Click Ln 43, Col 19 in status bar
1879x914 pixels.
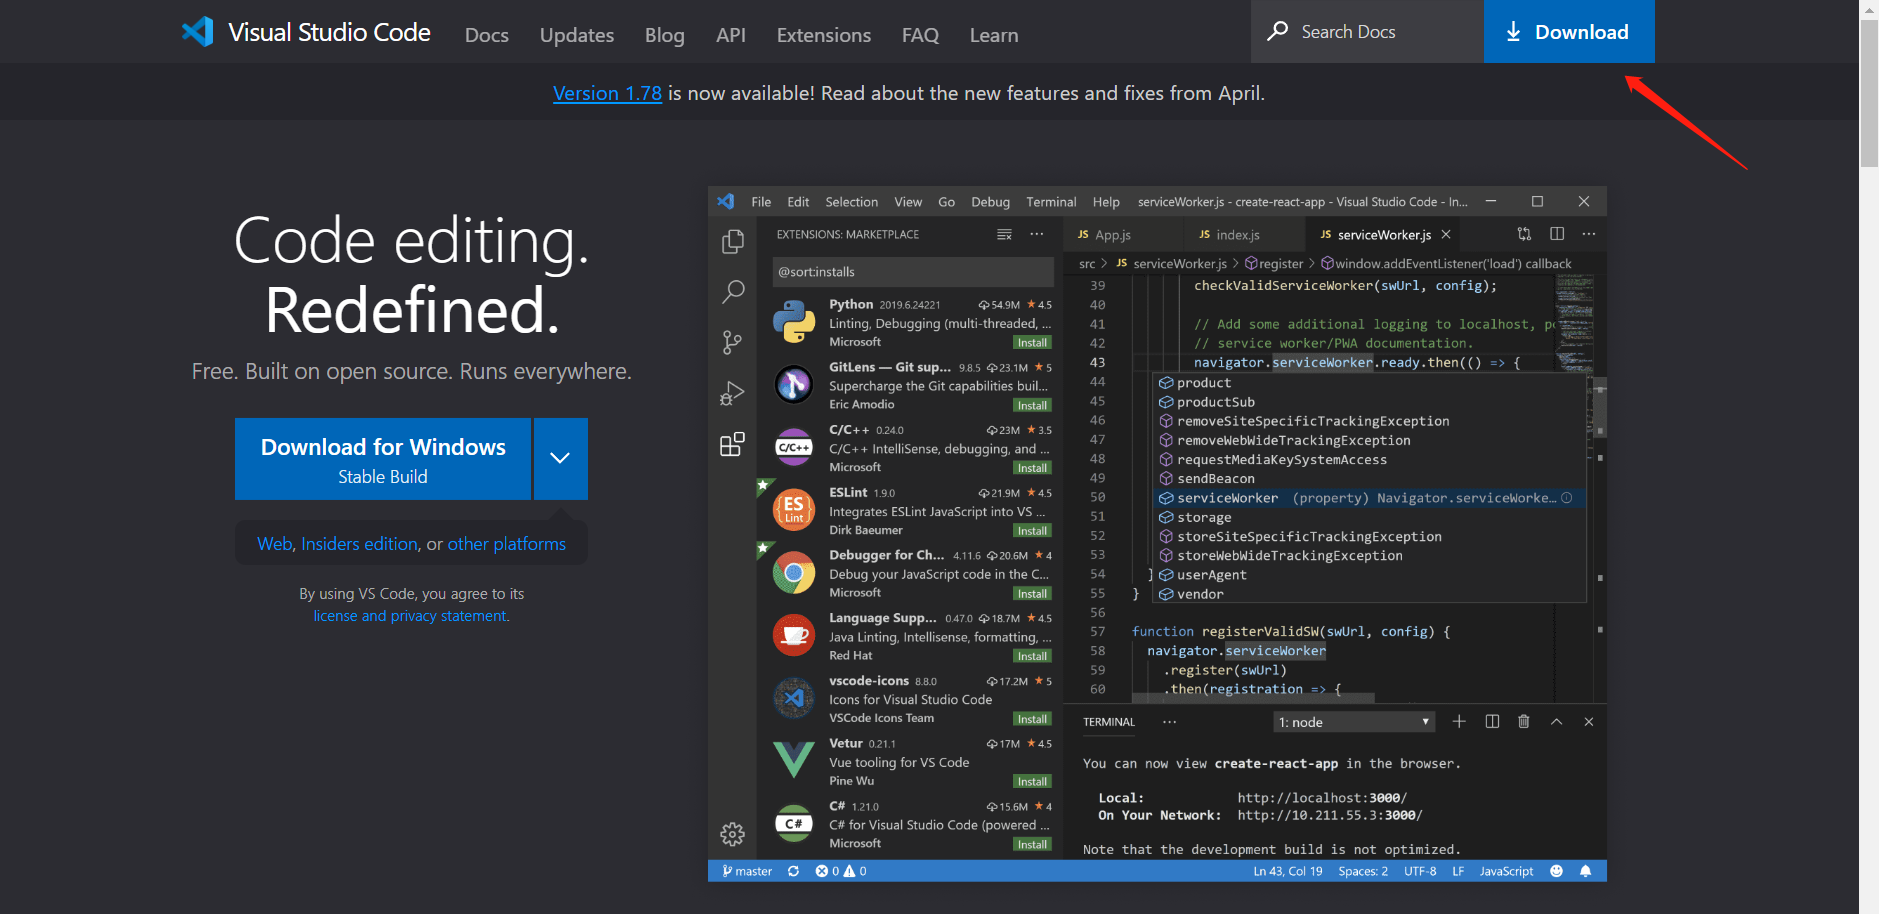pos(1288,871)
